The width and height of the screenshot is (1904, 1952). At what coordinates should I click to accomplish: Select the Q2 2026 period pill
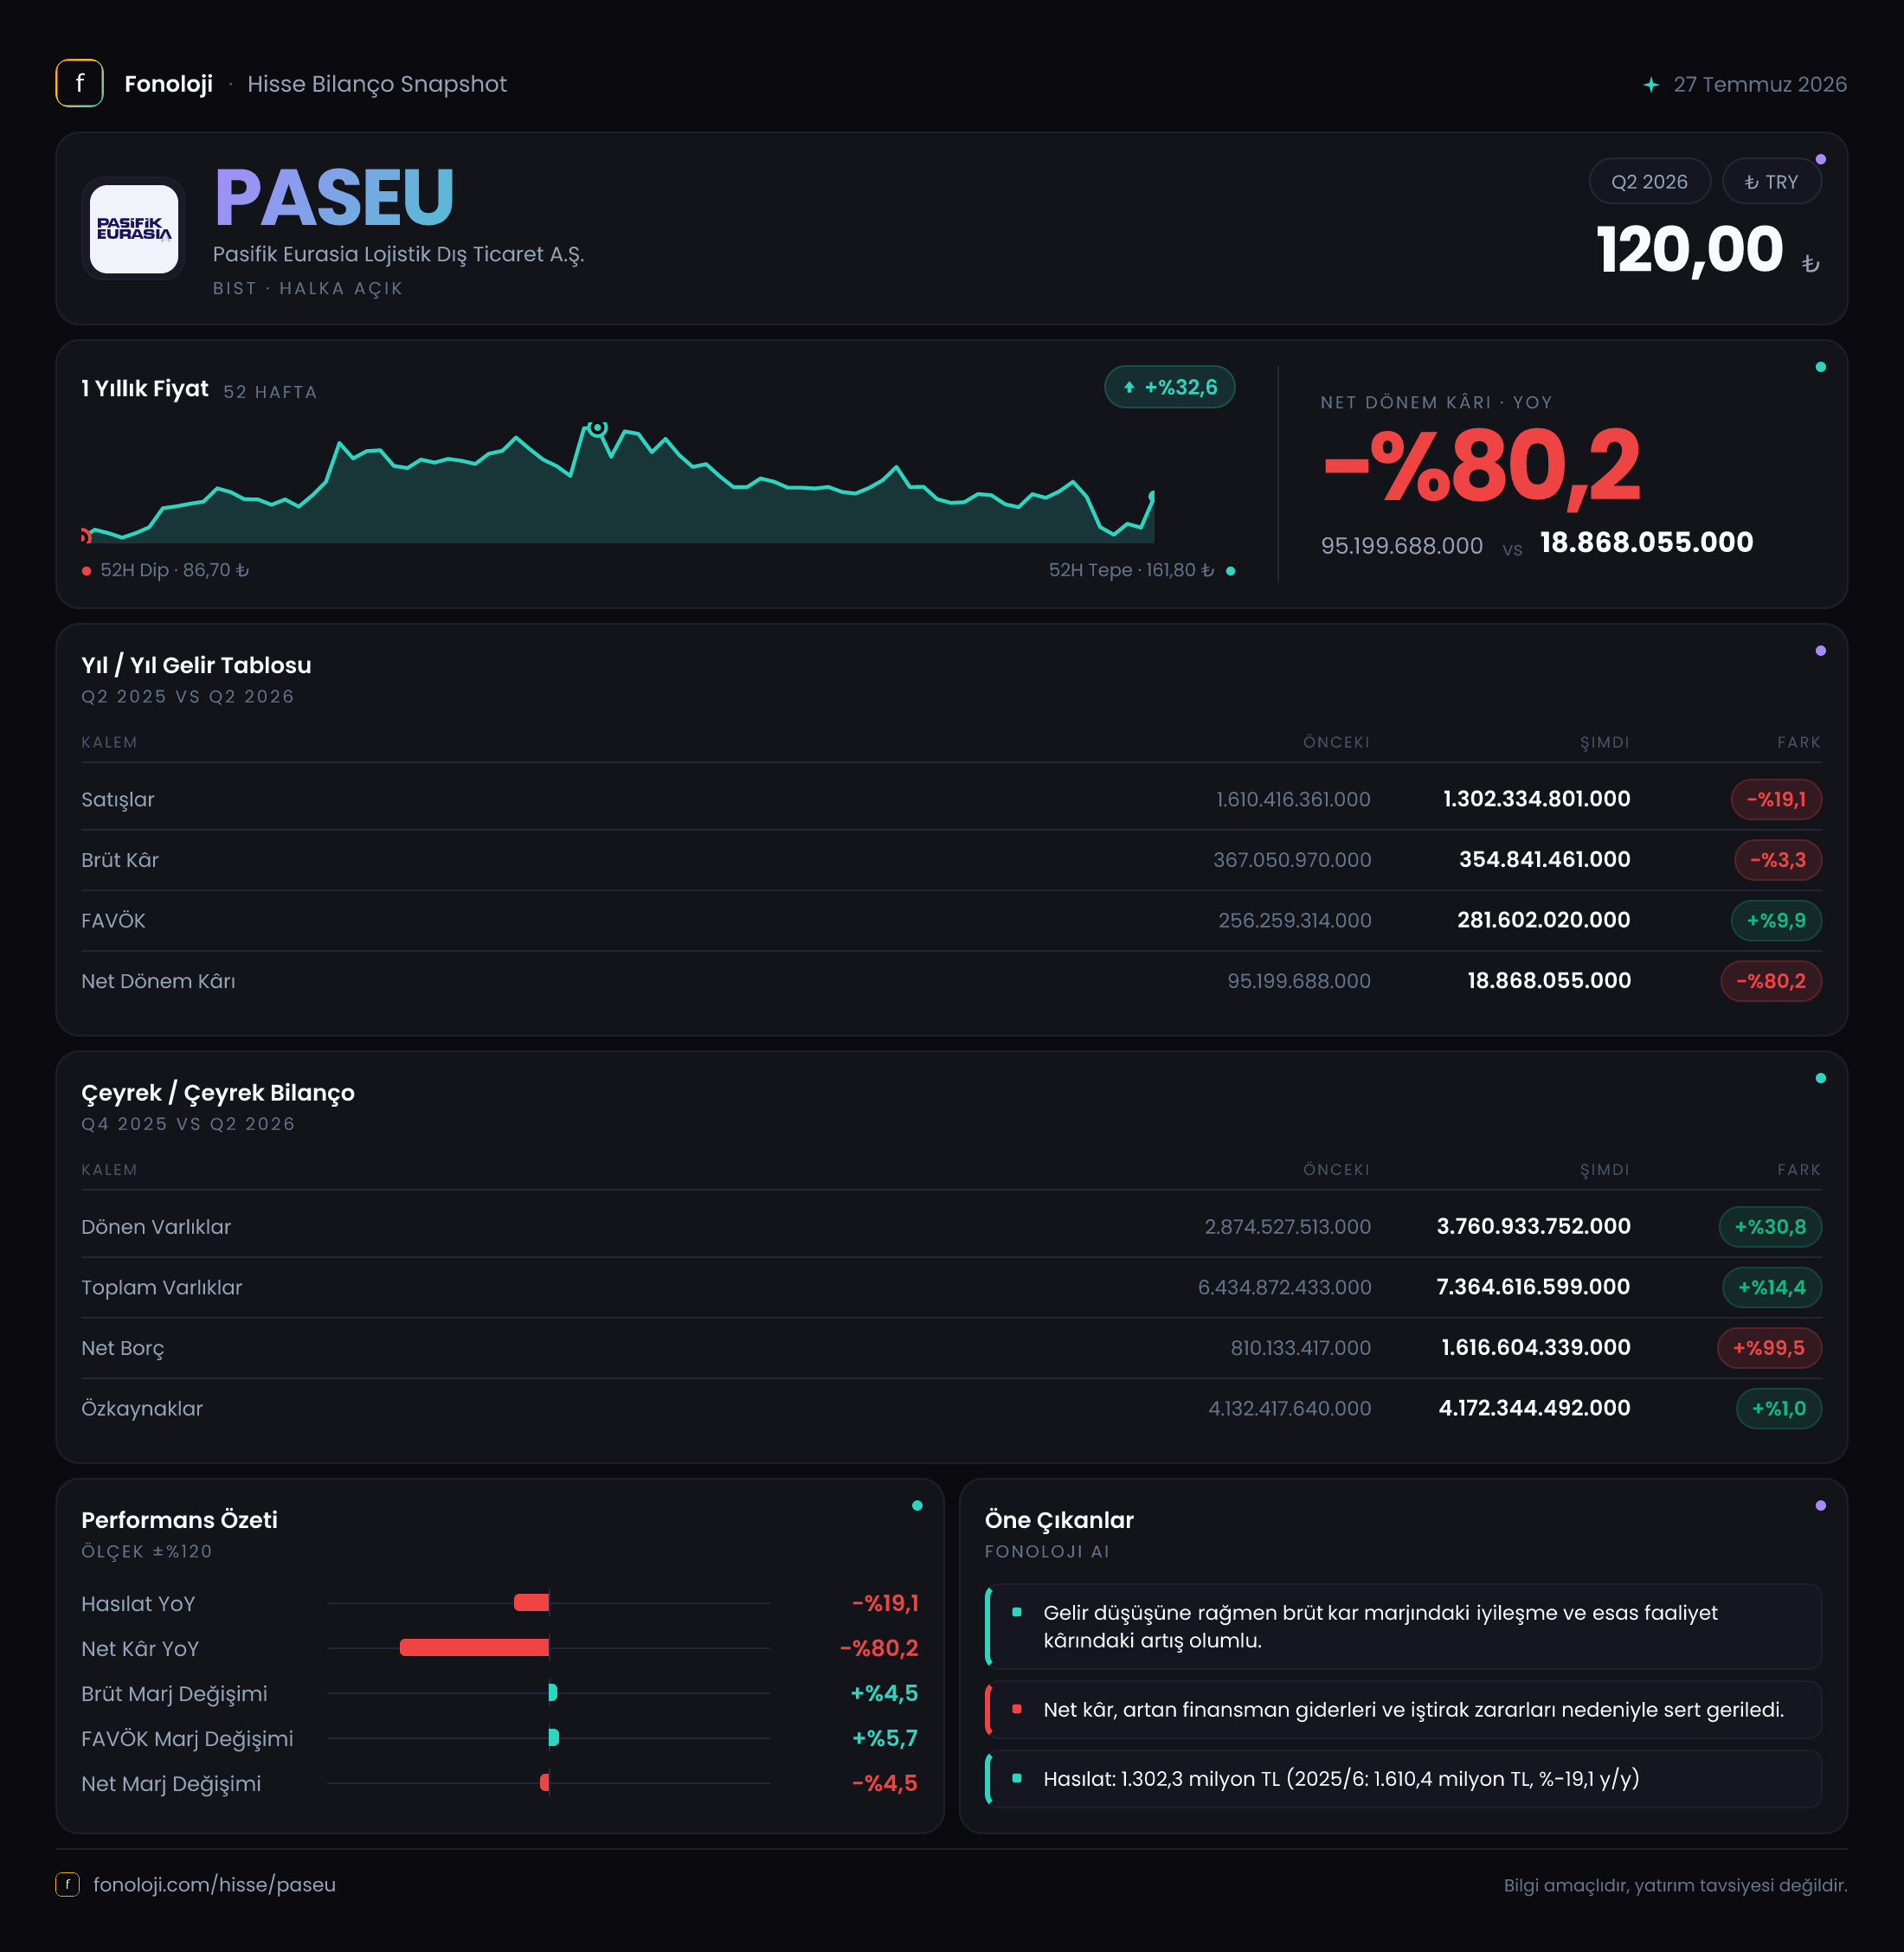pos(1649,182)
